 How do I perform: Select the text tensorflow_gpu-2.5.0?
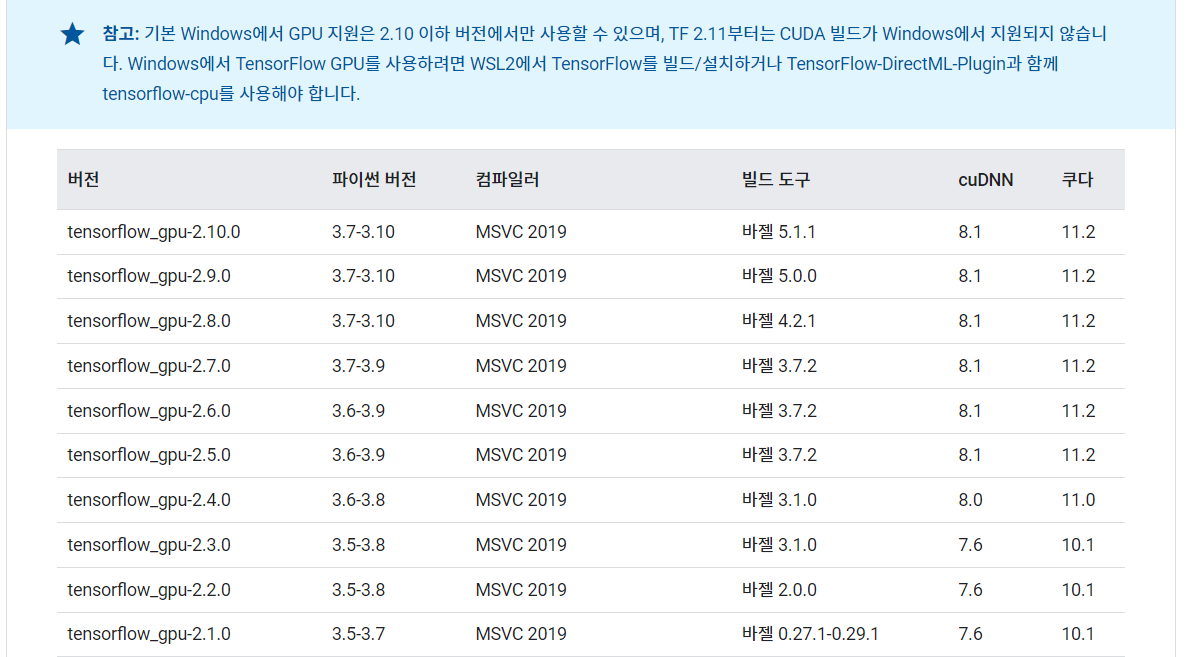149,455
